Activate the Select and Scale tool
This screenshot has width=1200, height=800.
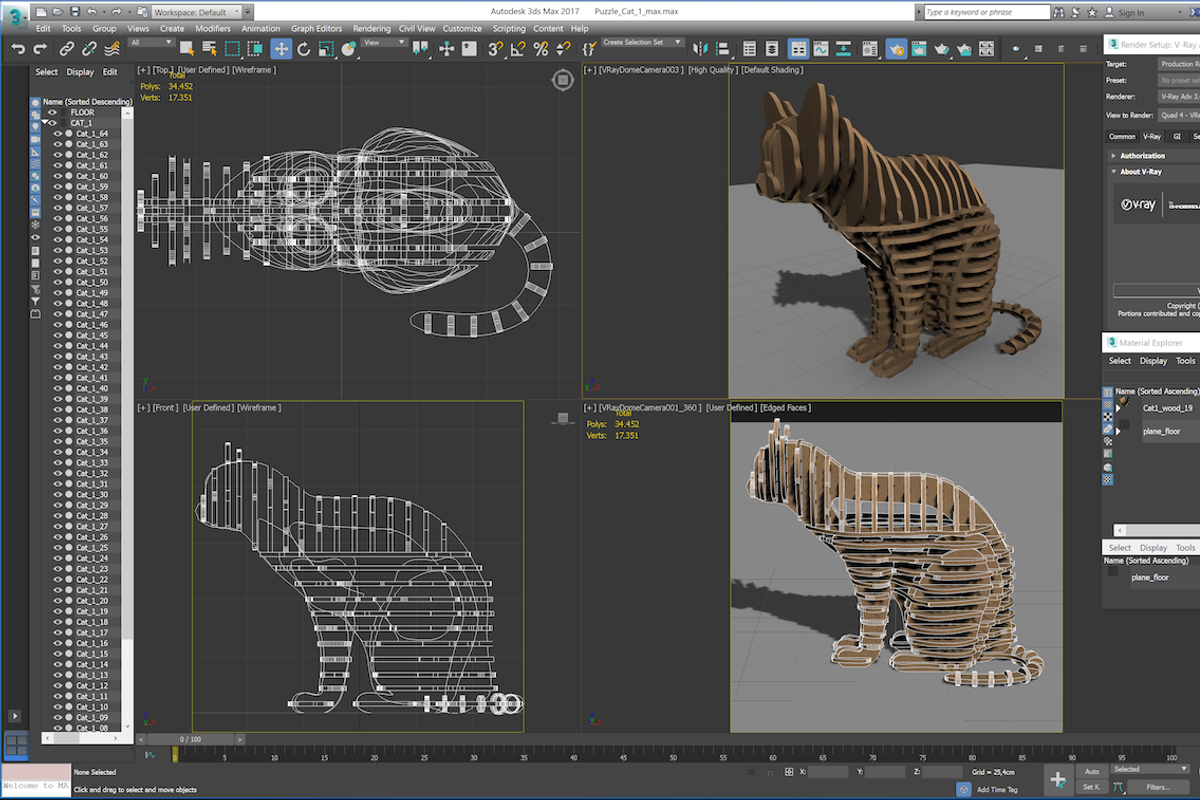pos(326,48)
